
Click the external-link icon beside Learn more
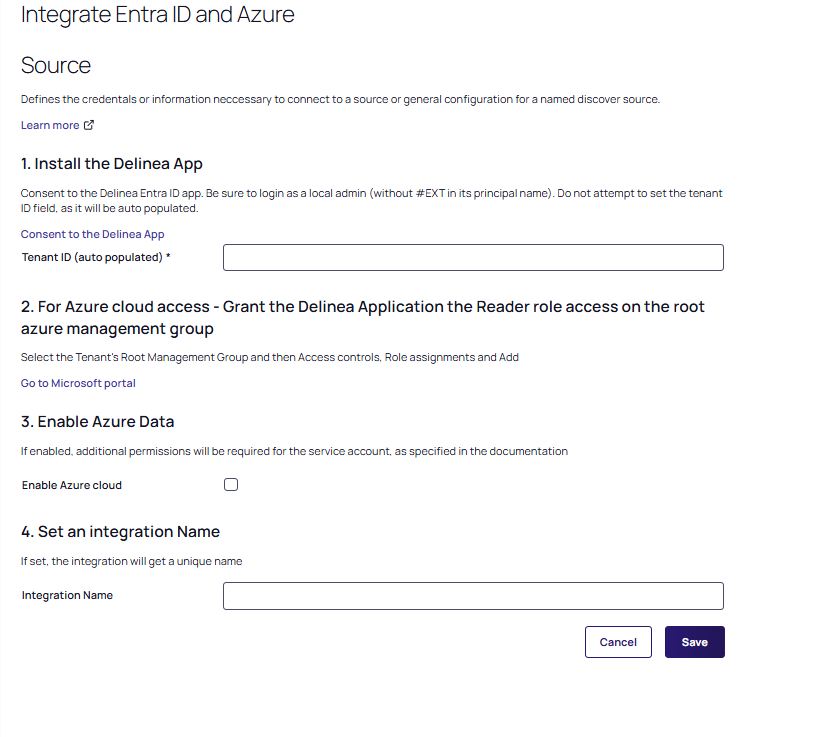point(89,125)
